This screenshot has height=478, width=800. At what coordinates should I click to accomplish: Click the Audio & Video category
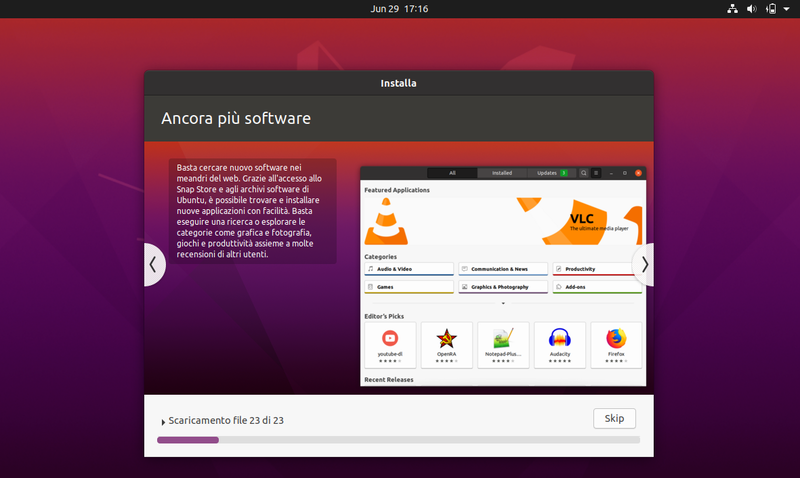pyautogui.click(x=408, y=269)
